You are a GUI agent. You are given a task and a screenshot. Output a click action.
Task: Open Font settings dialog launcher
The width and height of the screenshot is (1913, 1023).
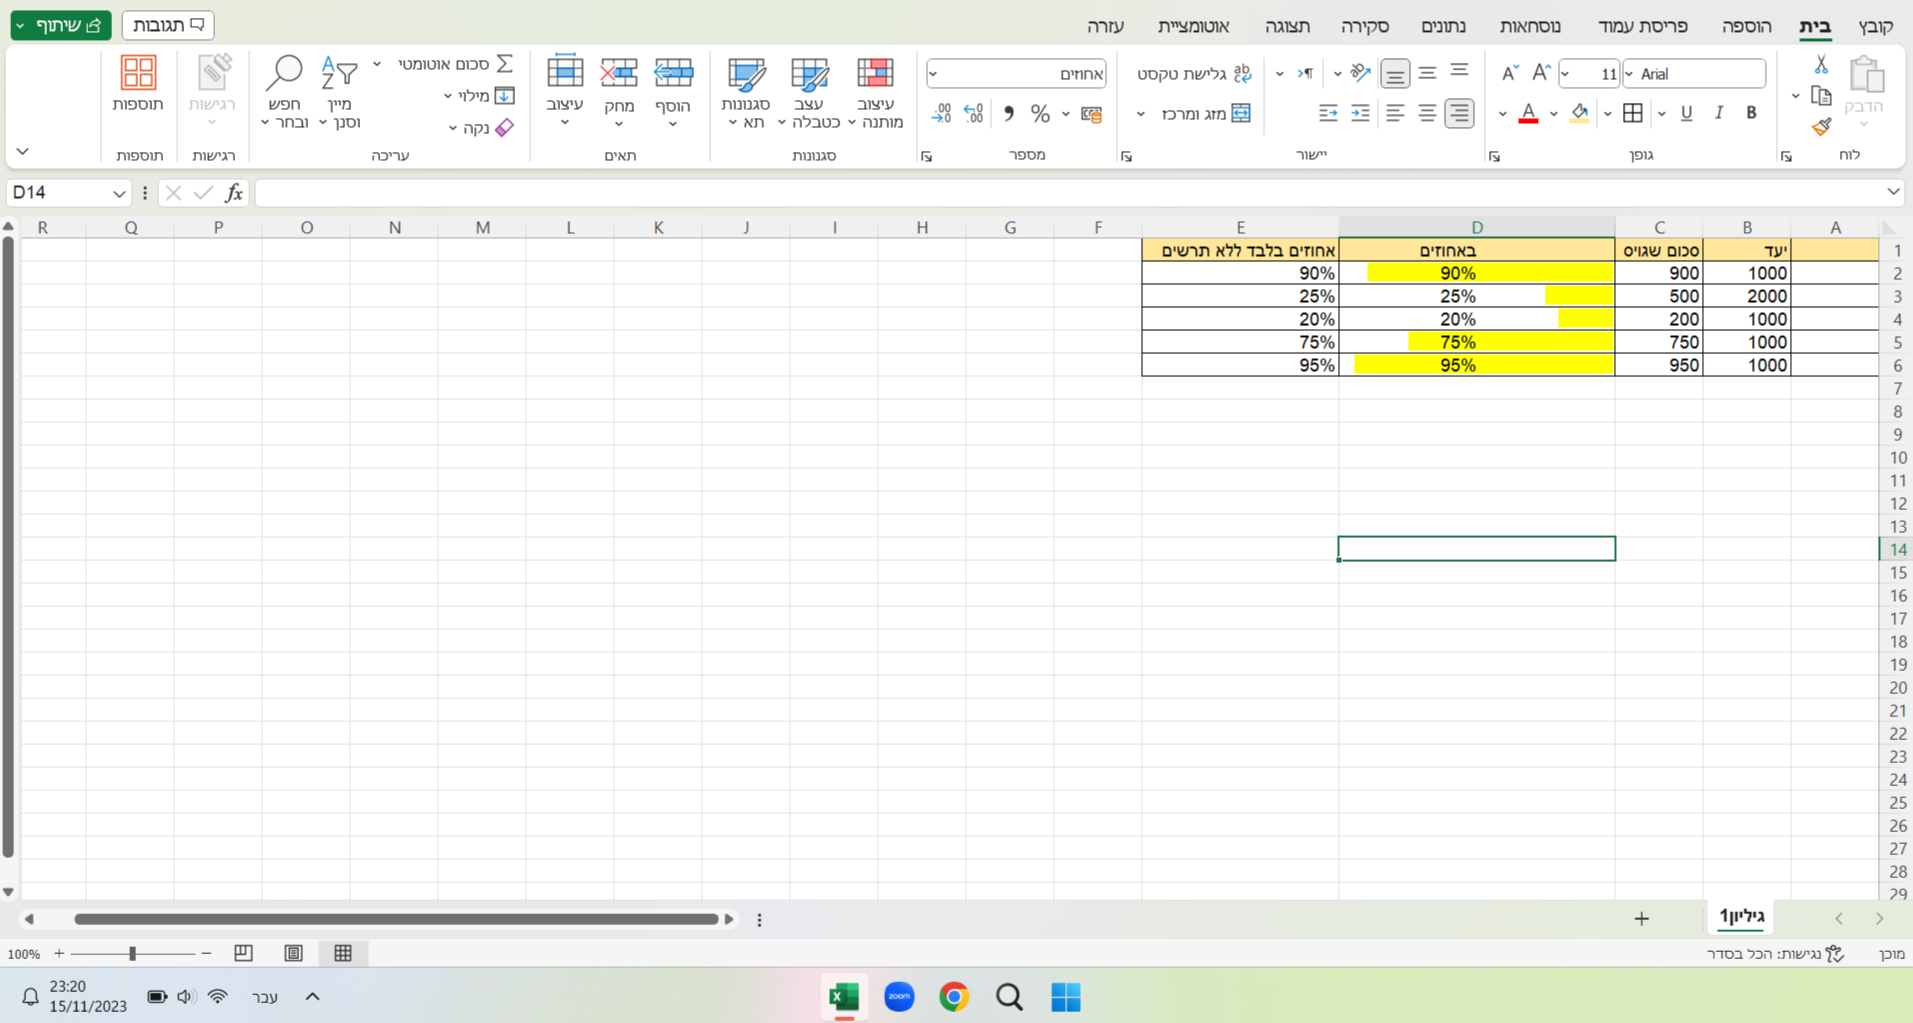1494,156
